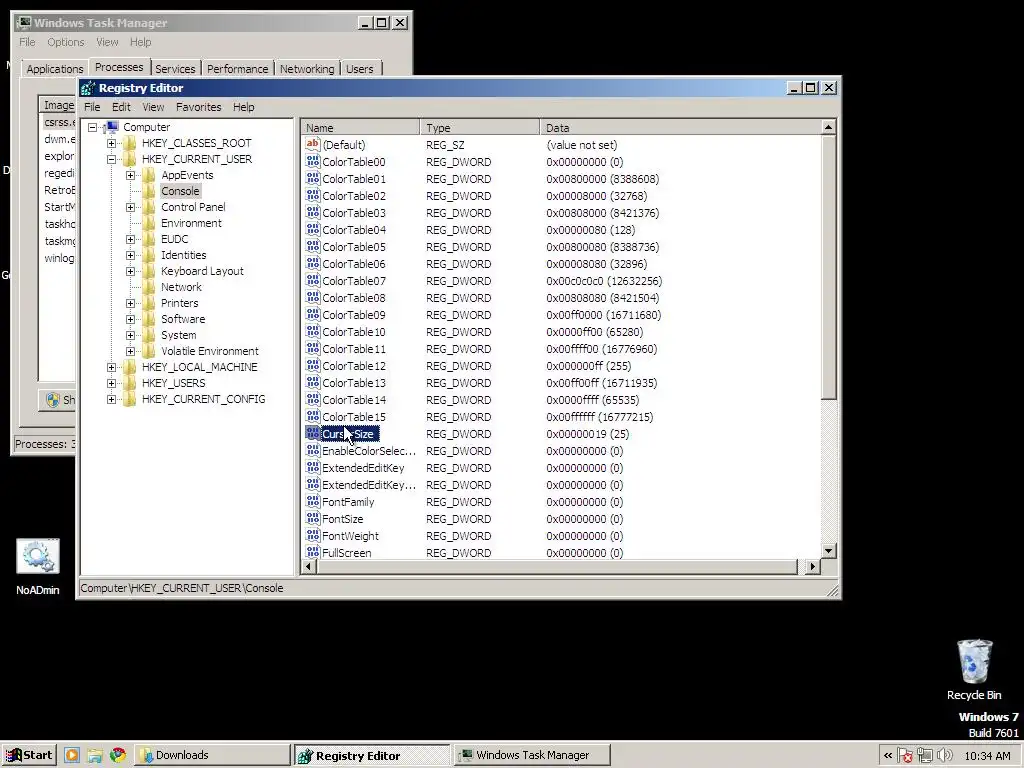Launch Chrome from the quick launch bar
This screenshot has width=1024, height=768.
(118, 755)
